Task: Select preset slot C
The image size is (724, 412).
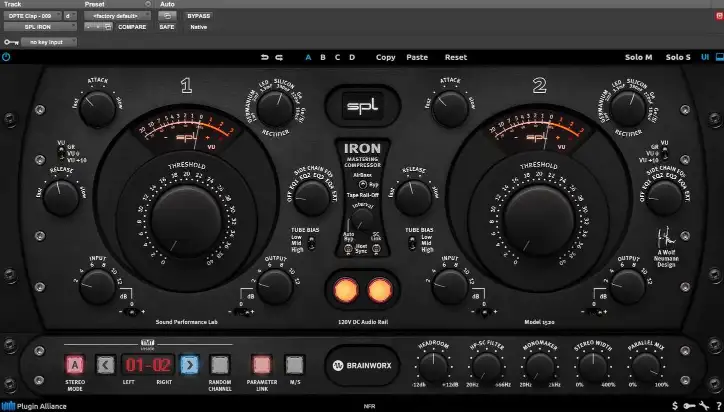Action: [338, 57]
